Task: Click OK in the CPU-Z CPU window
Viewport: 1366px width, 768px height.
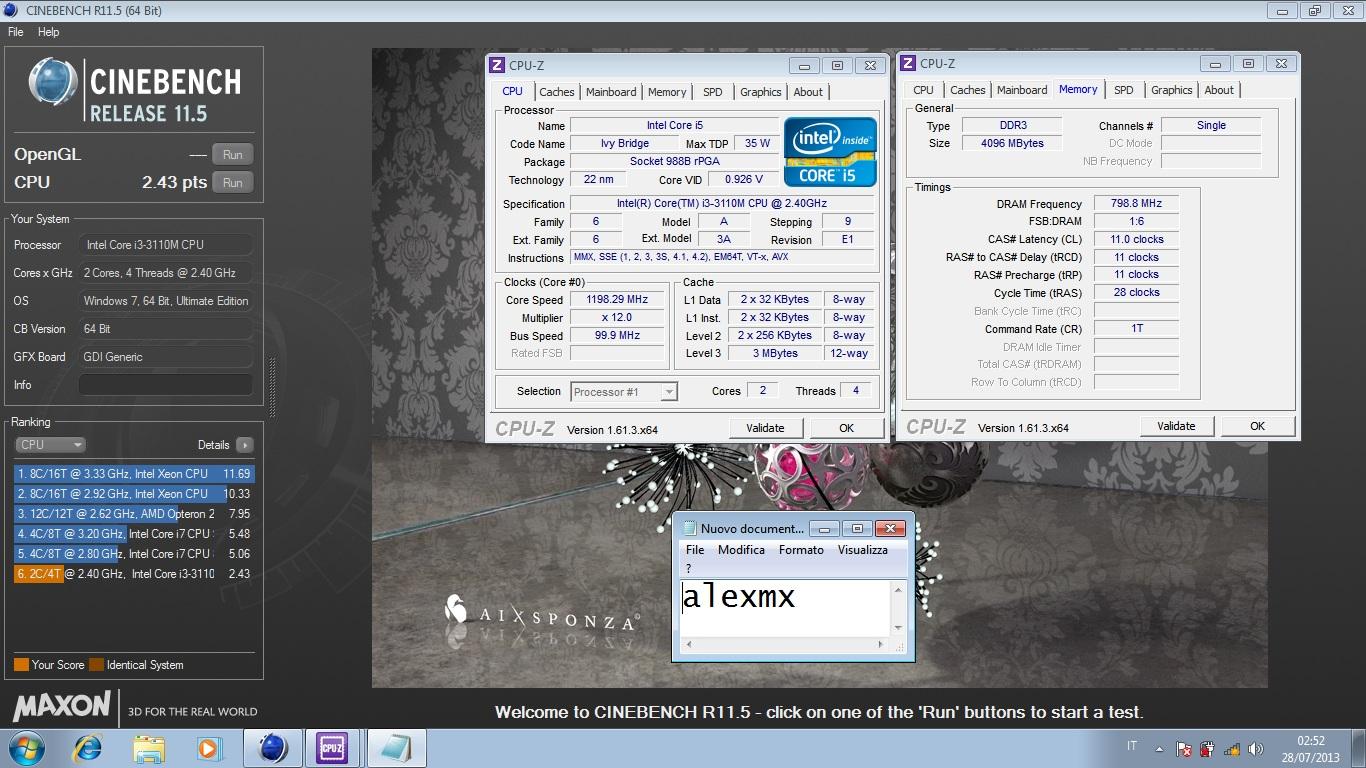Action: coord(846,428)
